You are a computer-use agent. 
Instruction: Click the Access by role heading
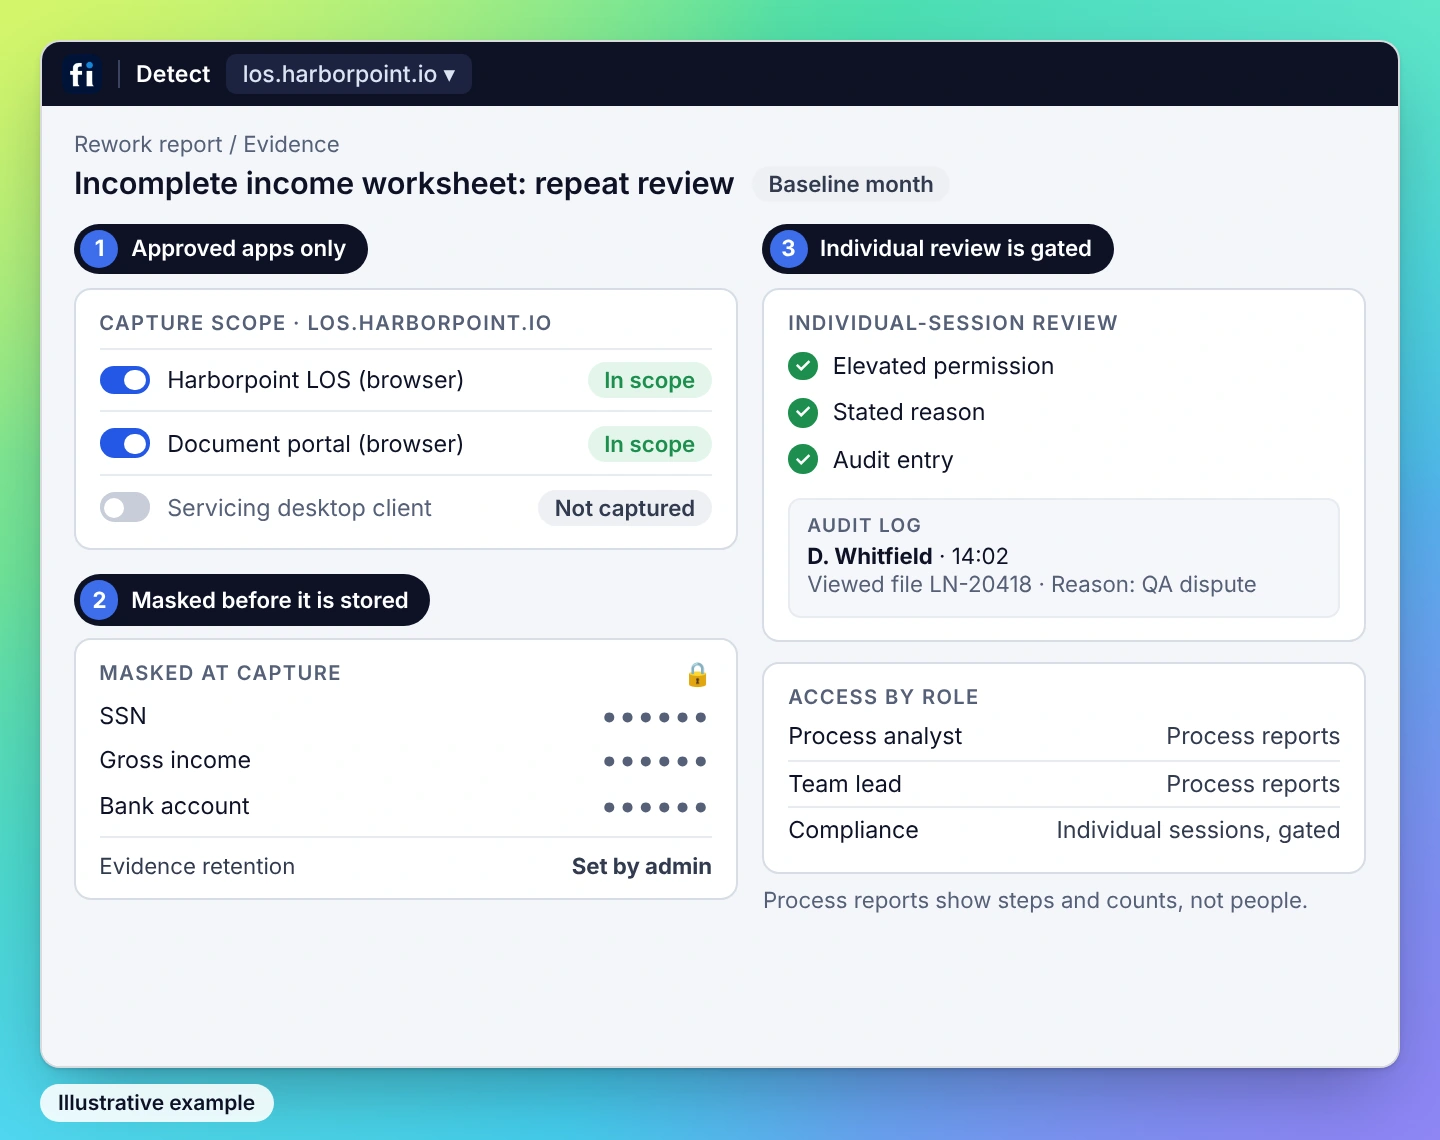point(884,697)
